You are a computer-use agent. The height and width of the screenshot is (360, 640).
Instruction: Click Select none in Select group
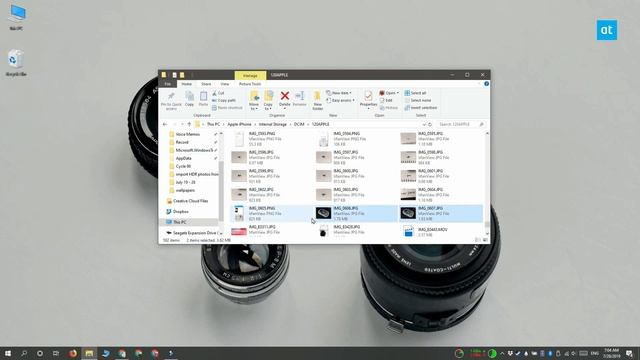pyautogui.click(x=418, y=100)
